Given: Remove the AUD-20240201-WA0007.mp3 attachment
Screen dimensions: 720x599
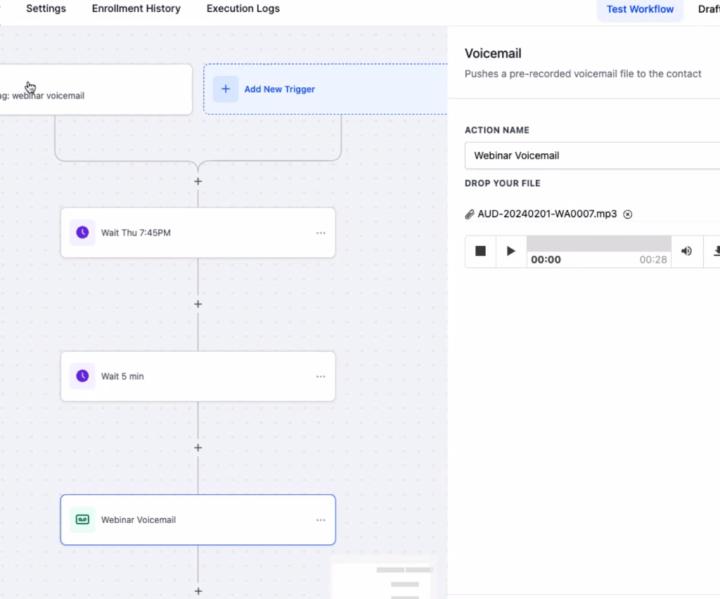Looking at the screenshot, I should (x=628, y=214).
